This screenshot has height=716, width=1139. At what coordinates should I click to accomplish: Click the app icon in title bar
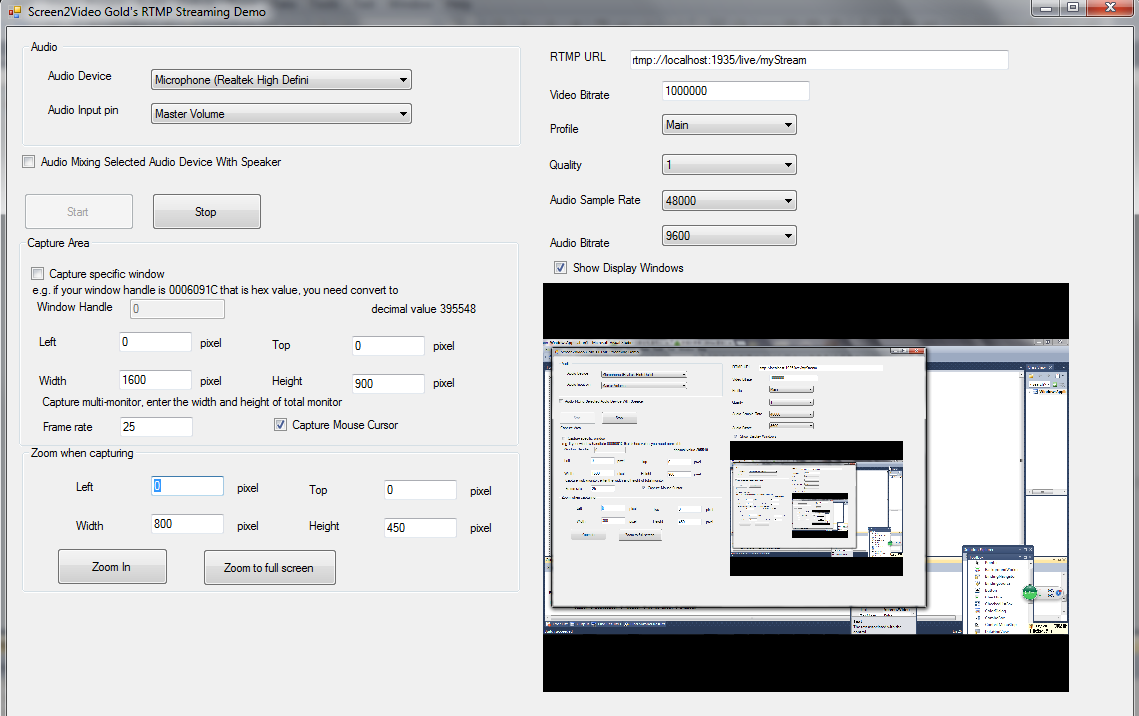coord(13,11)
